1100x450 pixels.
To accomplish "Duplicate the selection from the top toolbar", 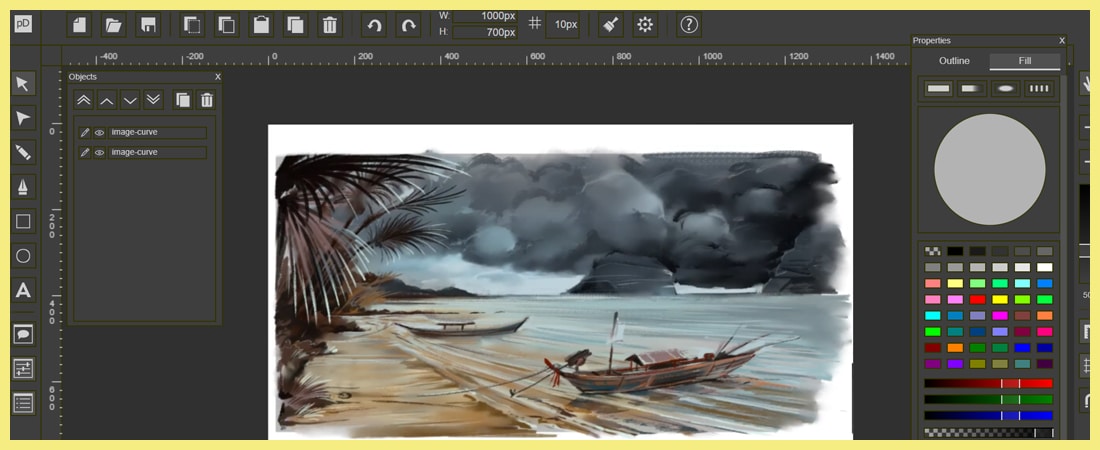I will 295,25.
